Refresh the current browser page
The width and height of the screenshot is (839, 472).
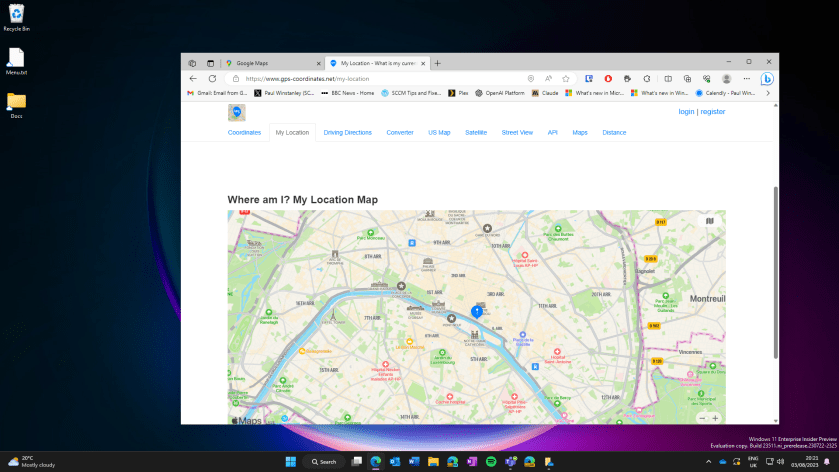pos(212,78)
